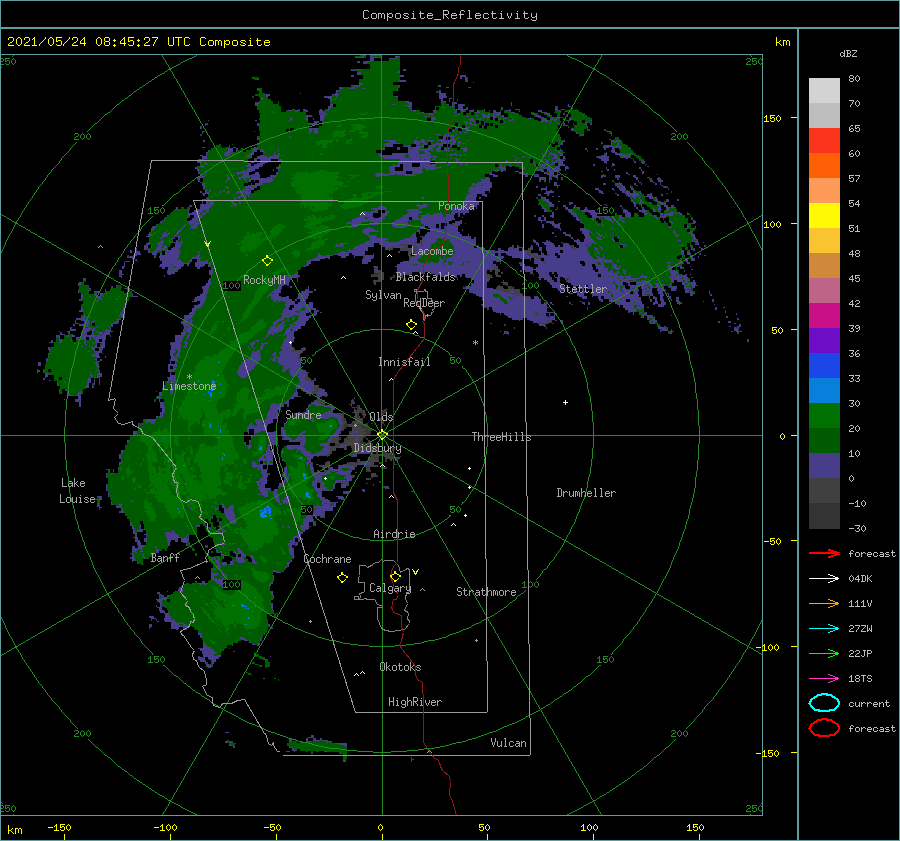
Task: Click the orange 111V arrow legend icon
Action: (824, 603)
